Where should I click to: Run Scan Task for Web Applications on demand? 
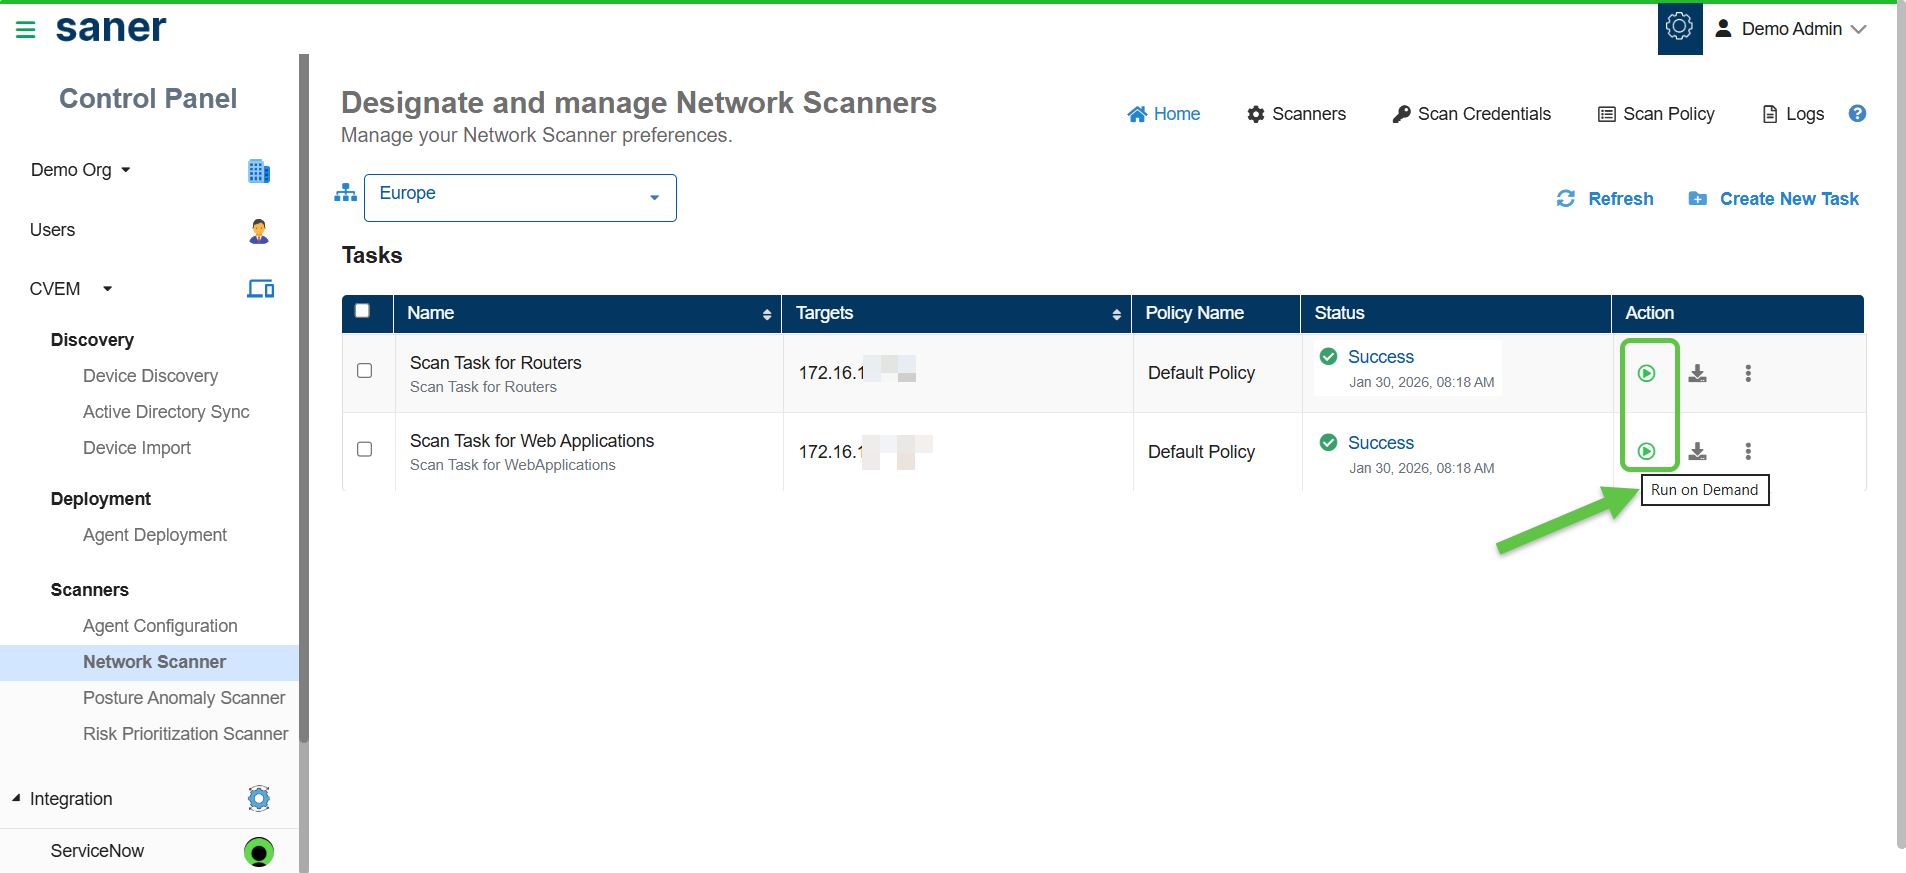[1646, 451]
